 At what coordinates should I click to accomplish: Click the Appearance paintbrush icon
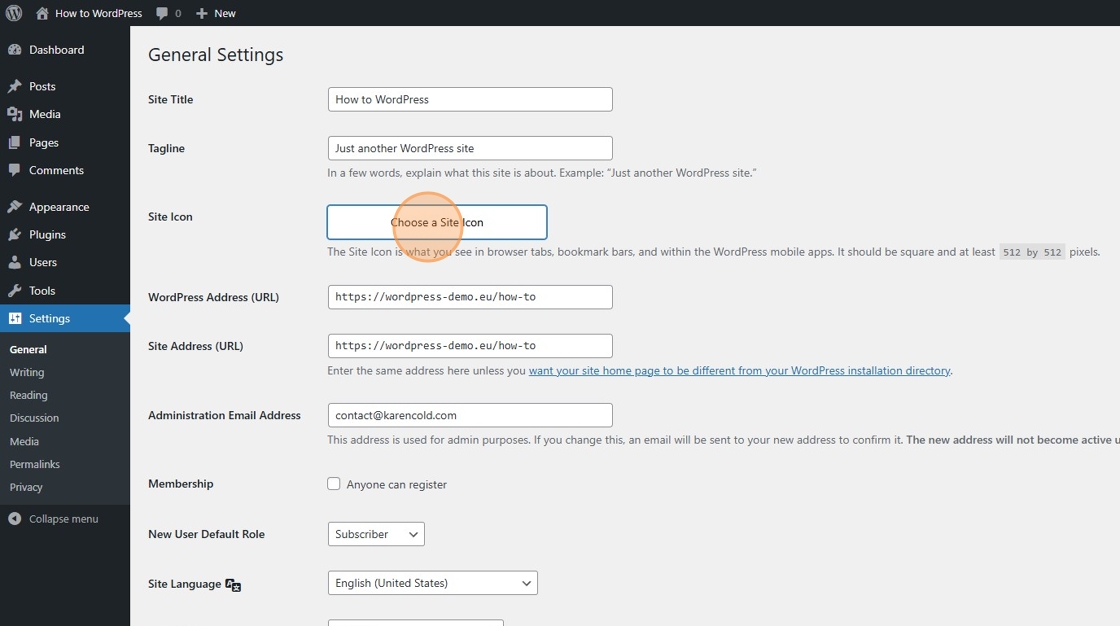click(14, 207)
